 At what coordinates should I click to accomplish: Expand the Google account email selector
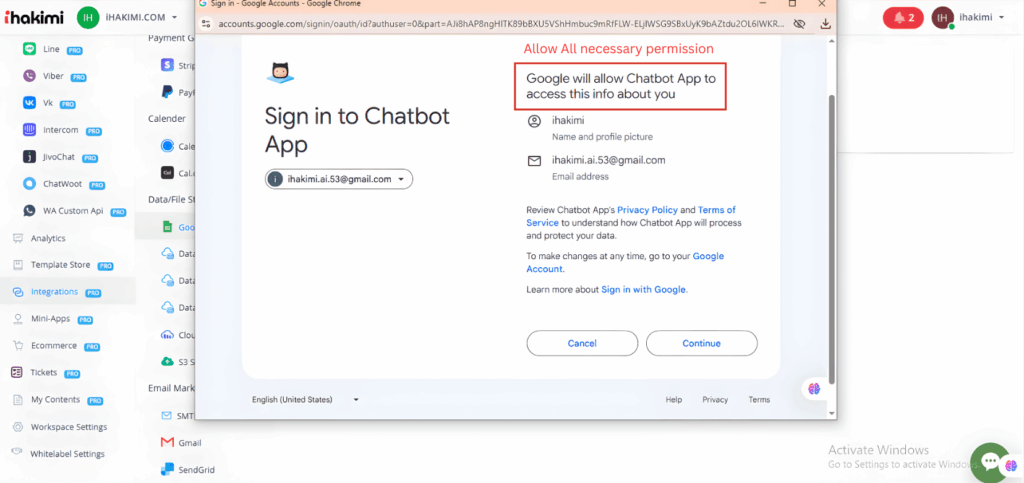coord(339,179)
